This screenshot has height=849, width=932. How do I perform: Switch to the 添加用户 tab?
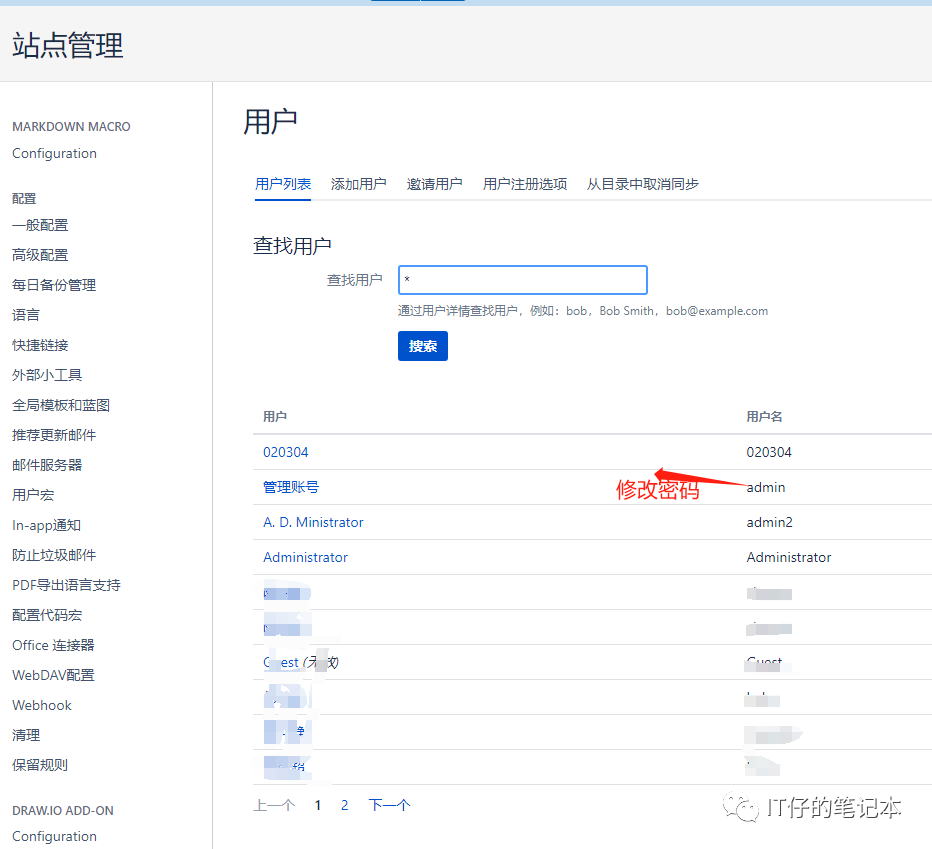coord(358,184)
